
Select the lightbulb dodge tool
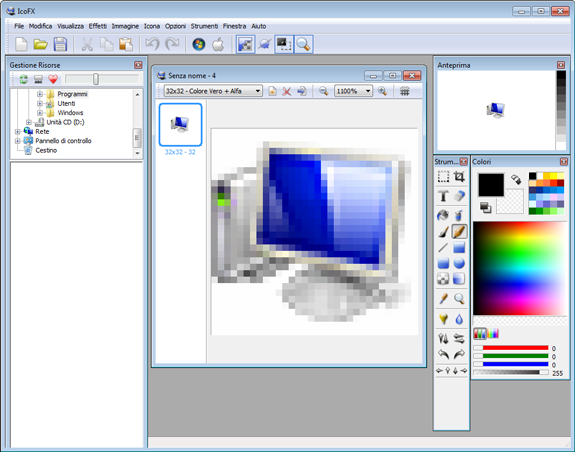[x=443, y=319]
